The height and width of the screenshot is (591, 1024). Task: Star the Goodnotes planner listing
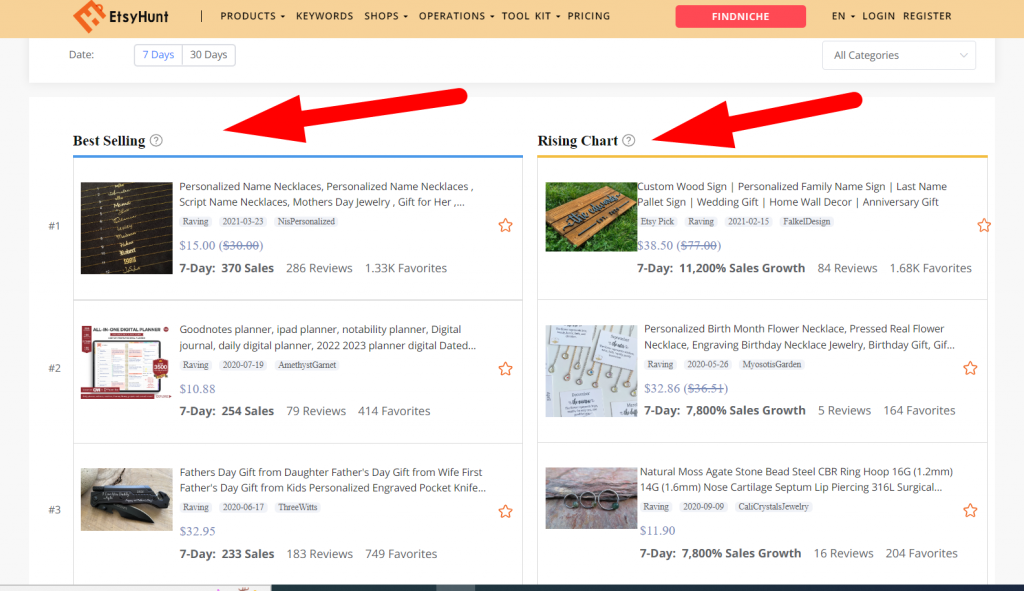pos(505,369)
